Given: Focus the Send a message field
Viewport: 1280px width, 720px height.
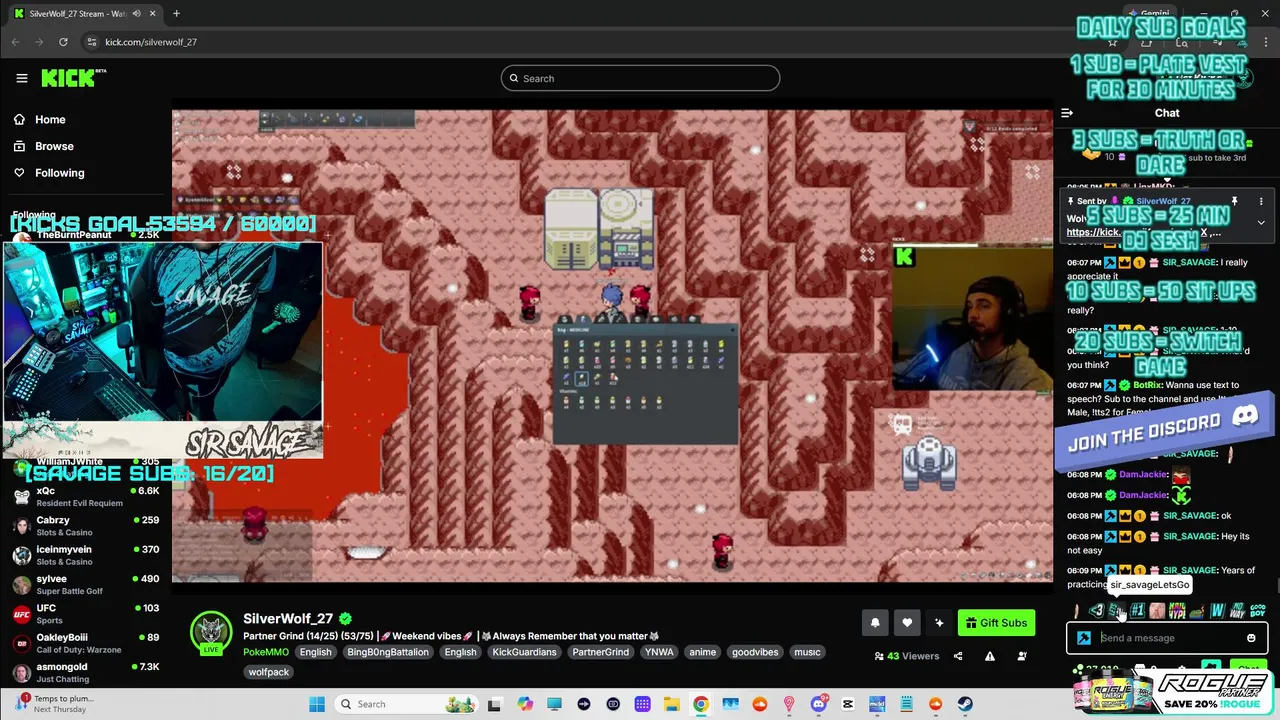Looking at the screenshot, I should [1168, 638].
